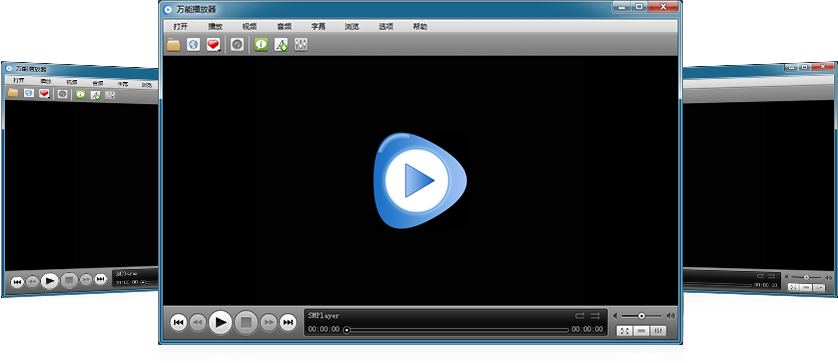Take a screenshot with the camera icon
Image resolution: width=838 pixels, height=363 pixels.
[x=237, y=45]
